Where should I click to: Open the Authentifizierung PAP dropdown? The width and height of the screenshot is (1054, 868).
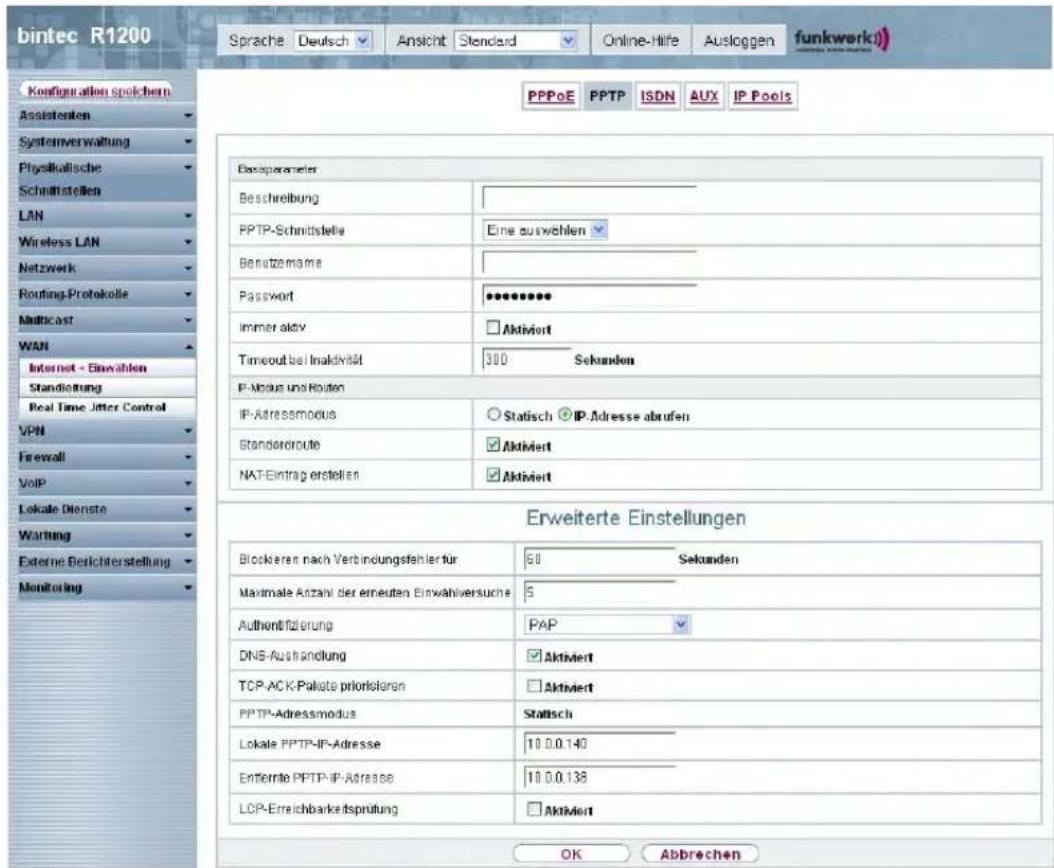(607, 625)
